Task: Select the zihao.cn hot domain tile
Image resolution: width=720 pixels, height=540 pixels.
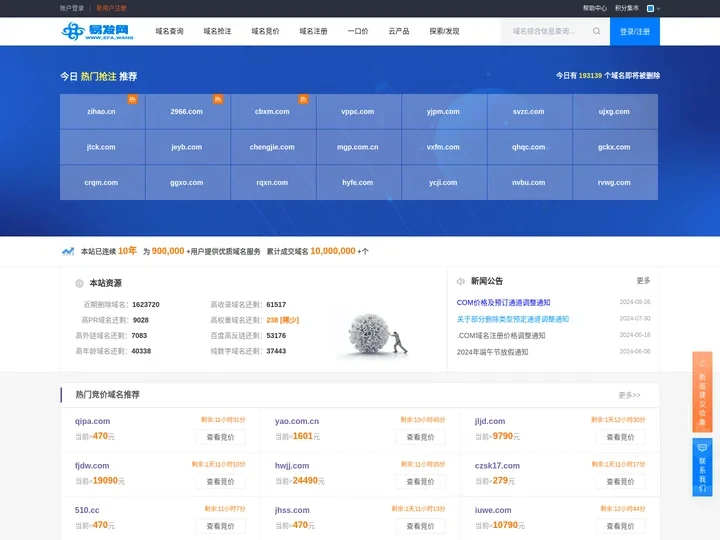Action: [x=102, y=112]
